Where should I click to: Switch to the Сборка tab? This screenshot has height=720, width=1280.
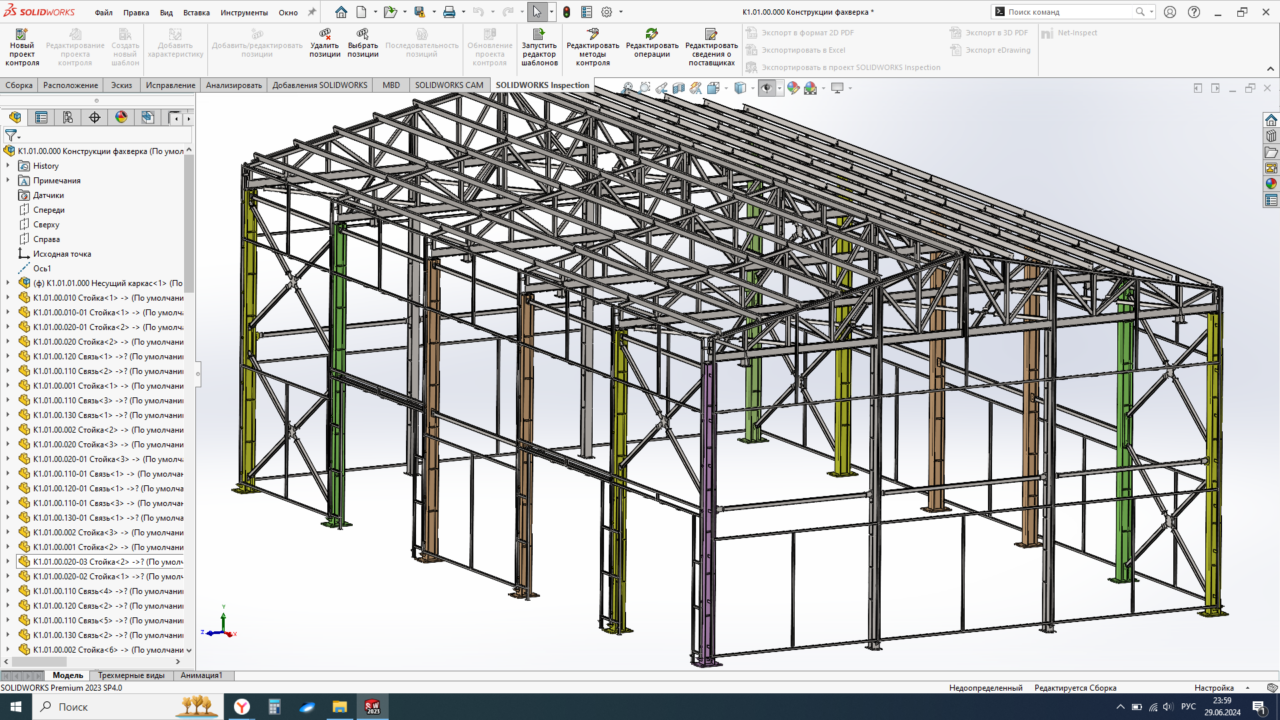[x=19, y=85]
